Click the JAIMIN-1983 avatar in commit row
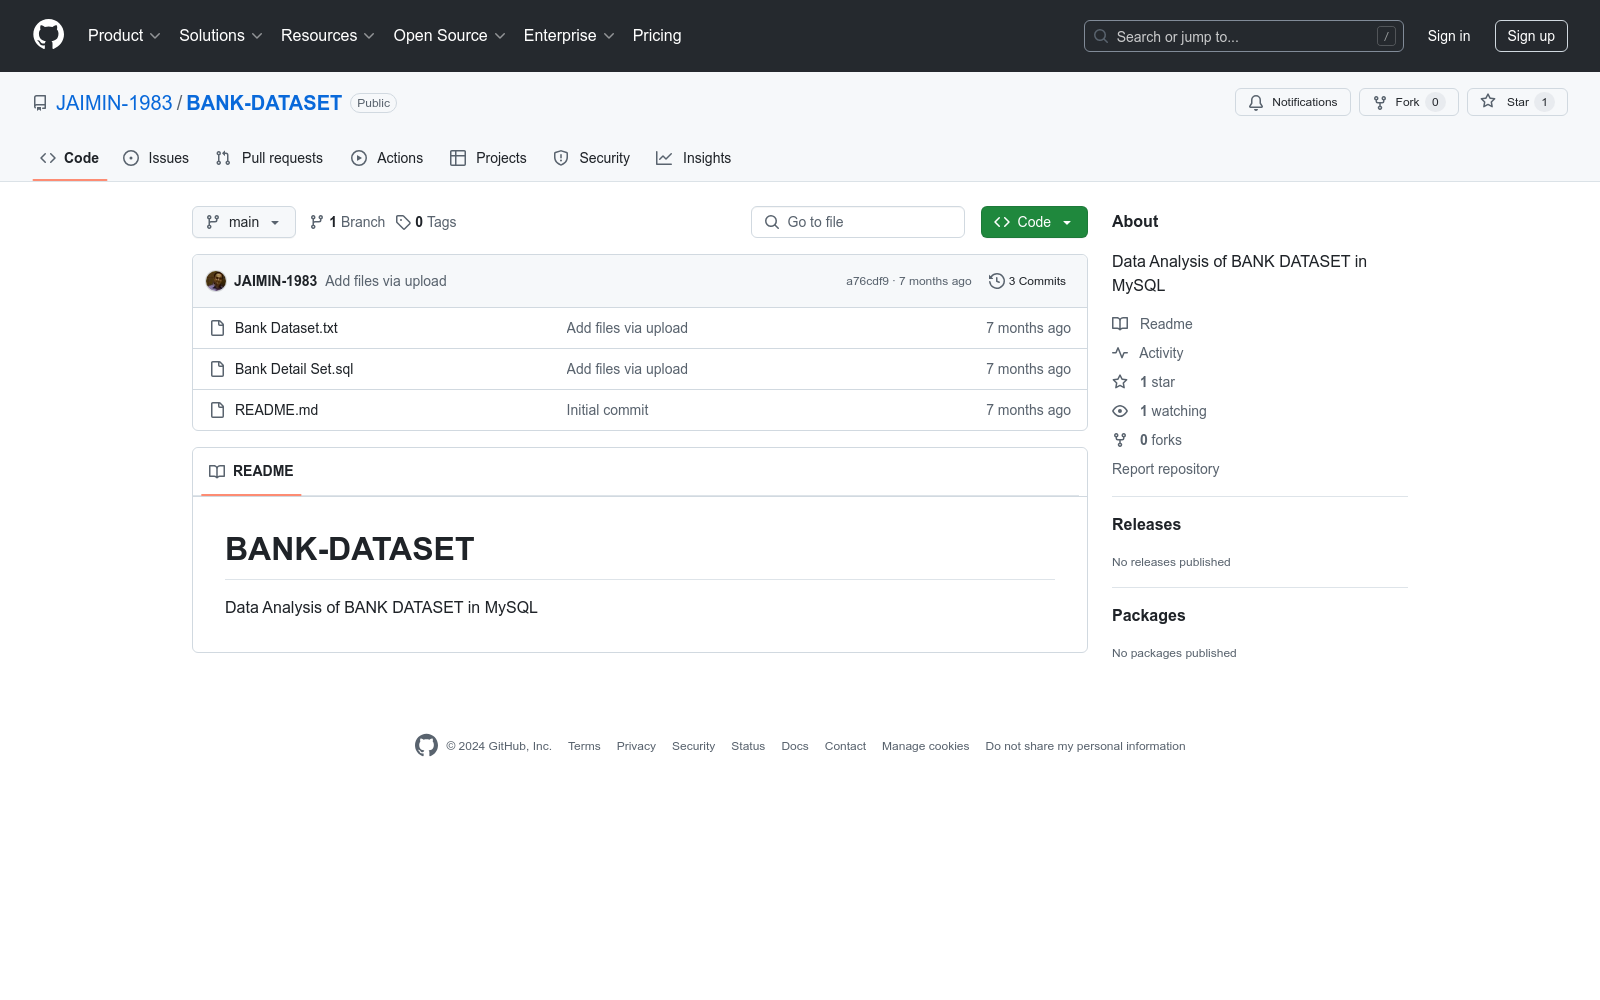 pos(216,281)
